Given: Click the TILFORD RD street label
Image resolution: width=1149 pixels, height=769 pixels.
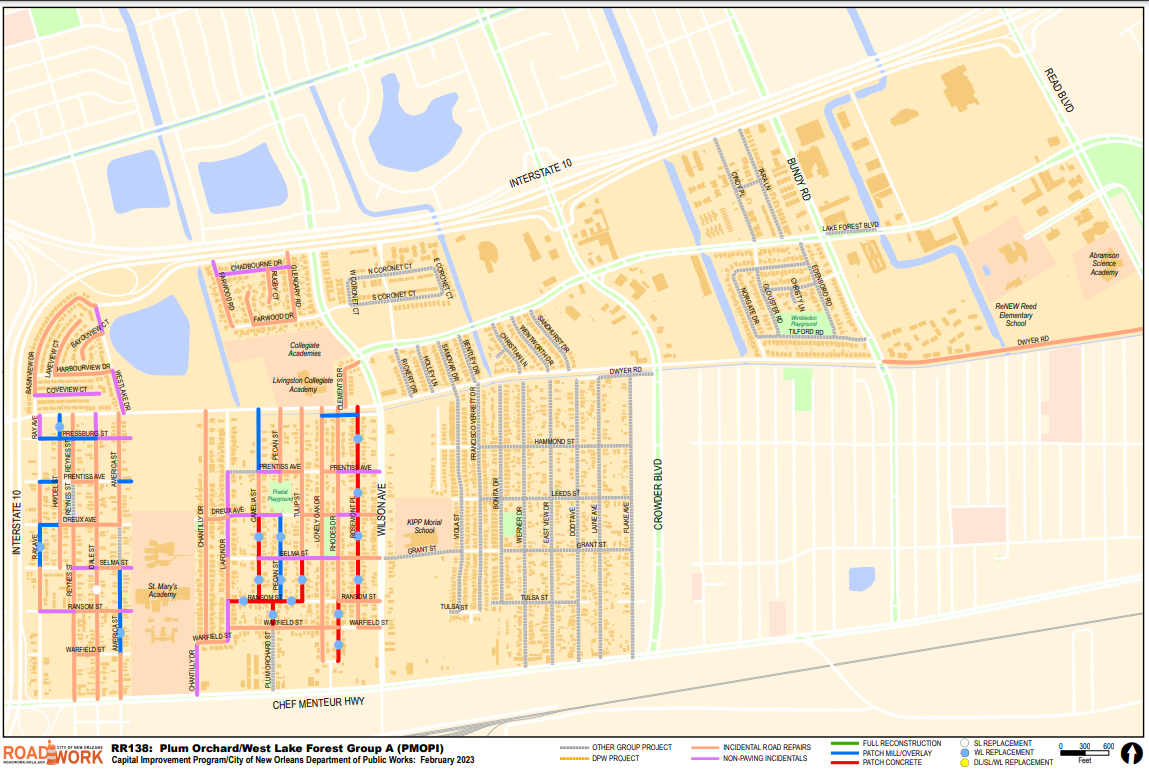Looking at the screenshot, I should (806, 332).
